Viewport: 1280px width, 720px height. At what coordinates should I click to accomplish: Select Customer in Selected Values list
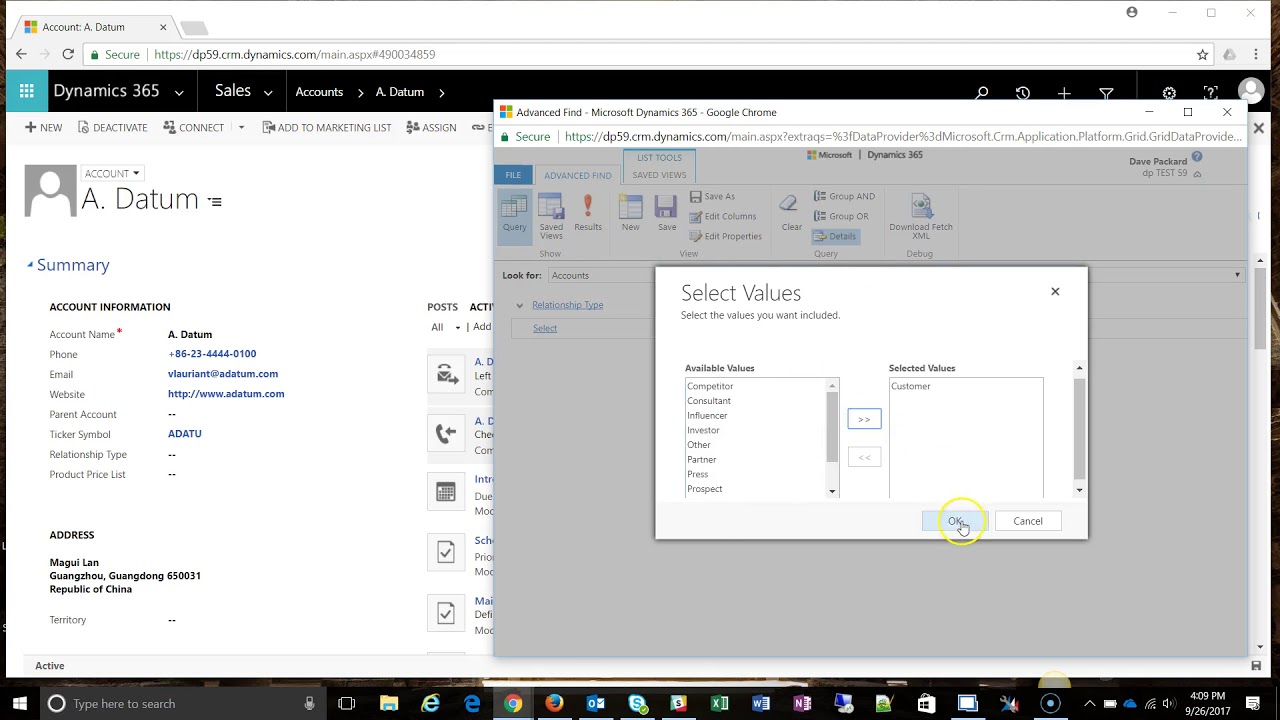pyautogui.click(x=910, y=386)
